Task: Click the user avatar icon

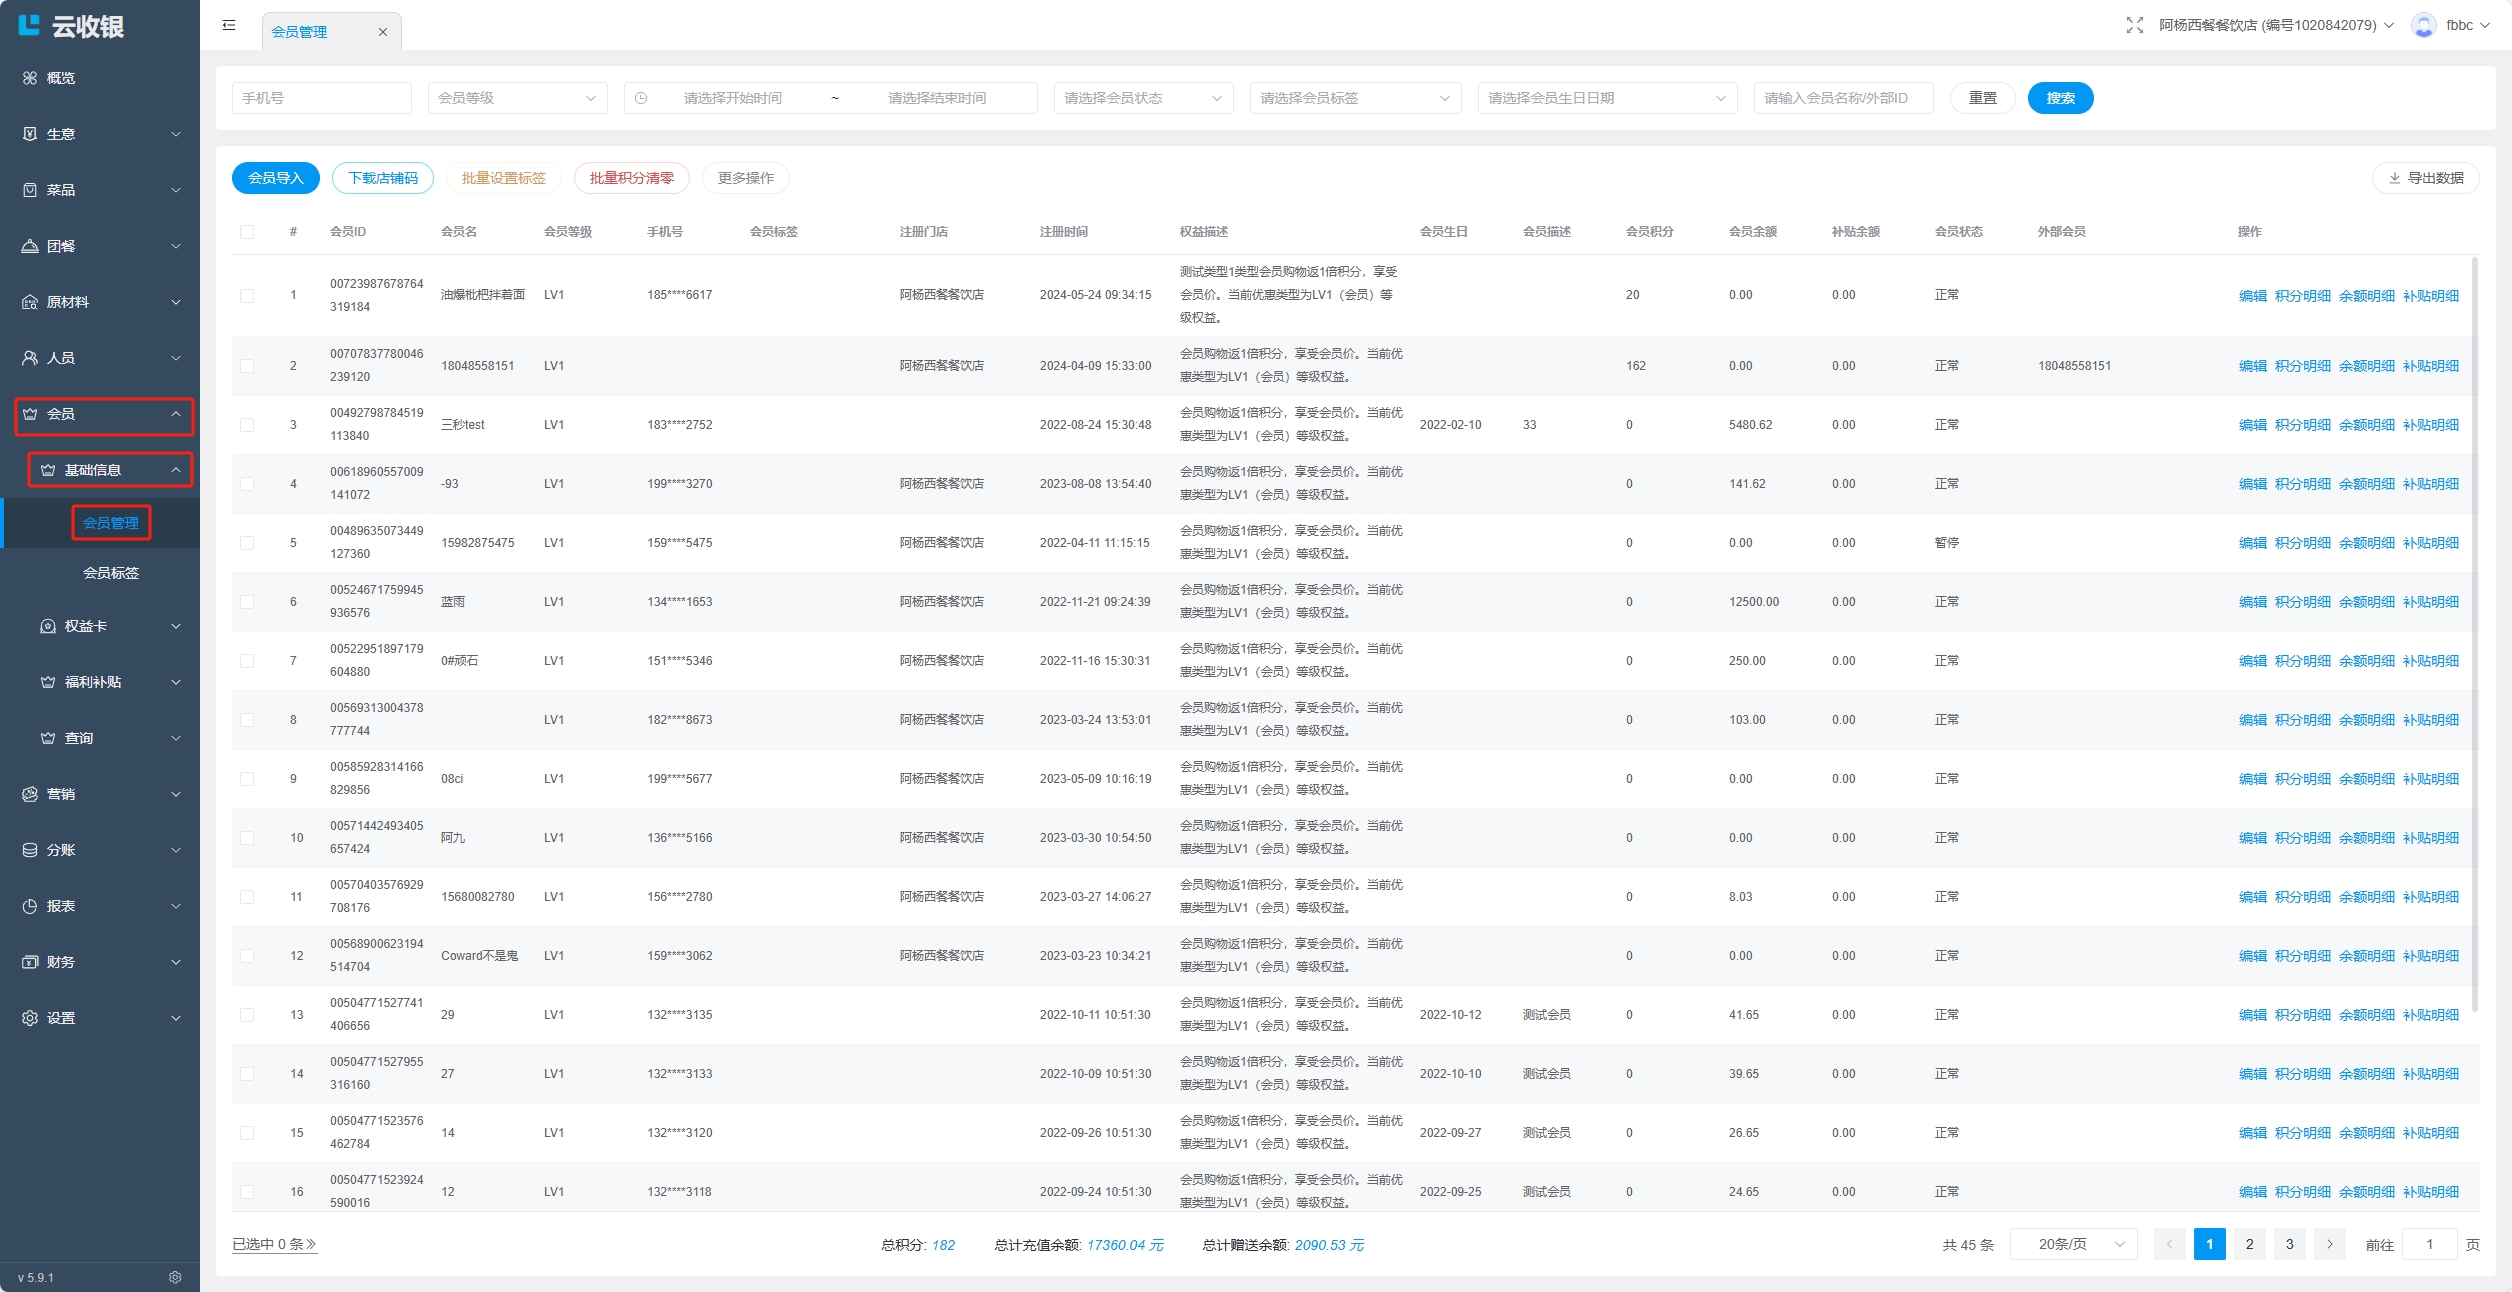Action: point(2423,25)
